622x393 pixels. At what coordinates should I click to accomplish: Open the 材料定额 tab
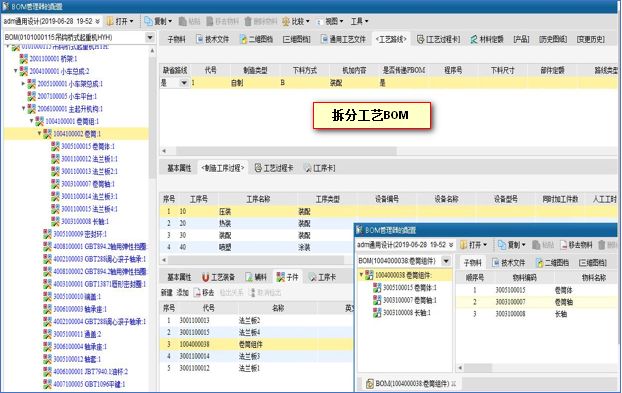click(487, 39)
